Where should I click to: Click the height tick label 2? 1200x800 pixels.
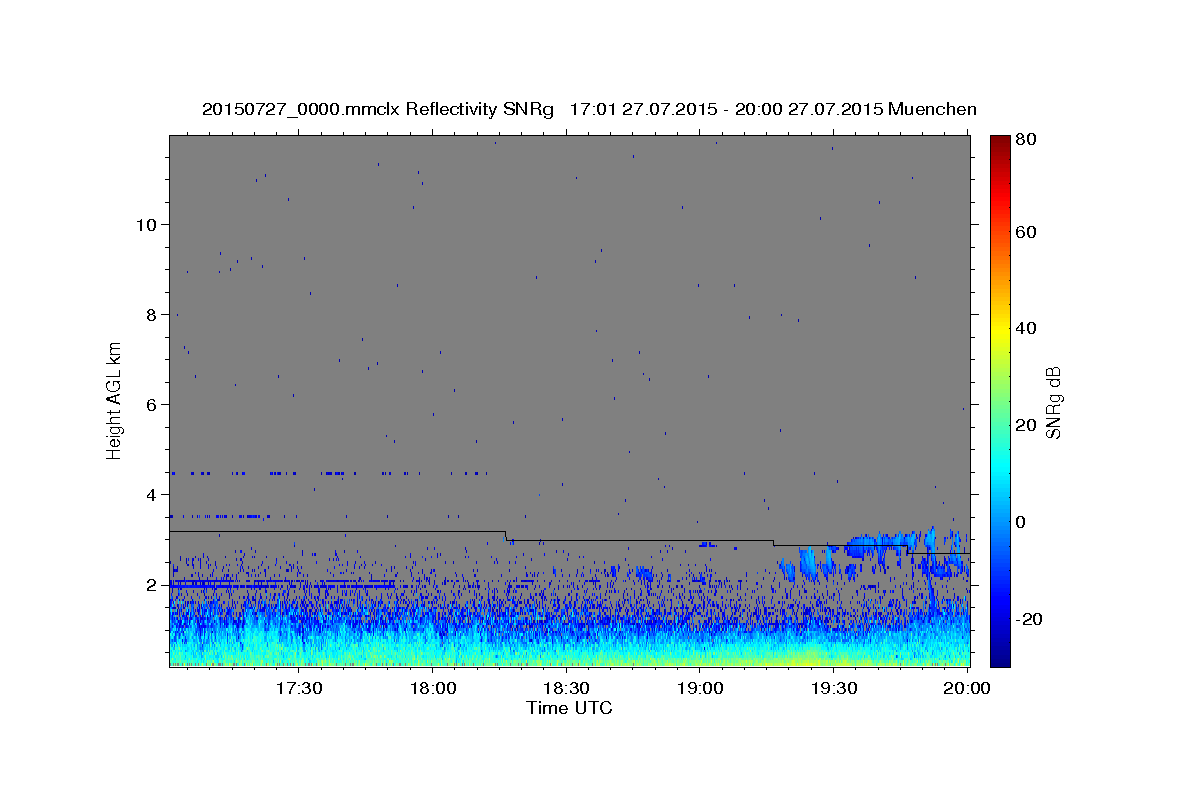[x=151, y=584]
